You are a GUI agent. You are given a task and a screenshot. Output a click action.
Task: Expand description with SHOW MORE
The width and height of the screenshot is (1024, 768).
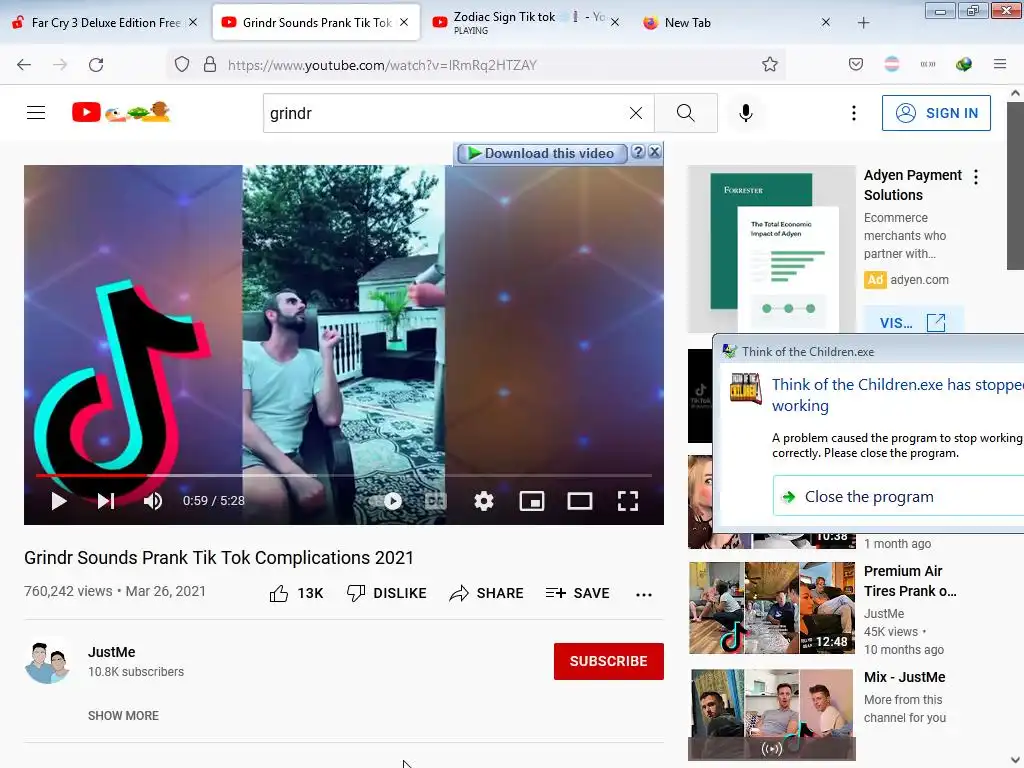pos(123,716)
